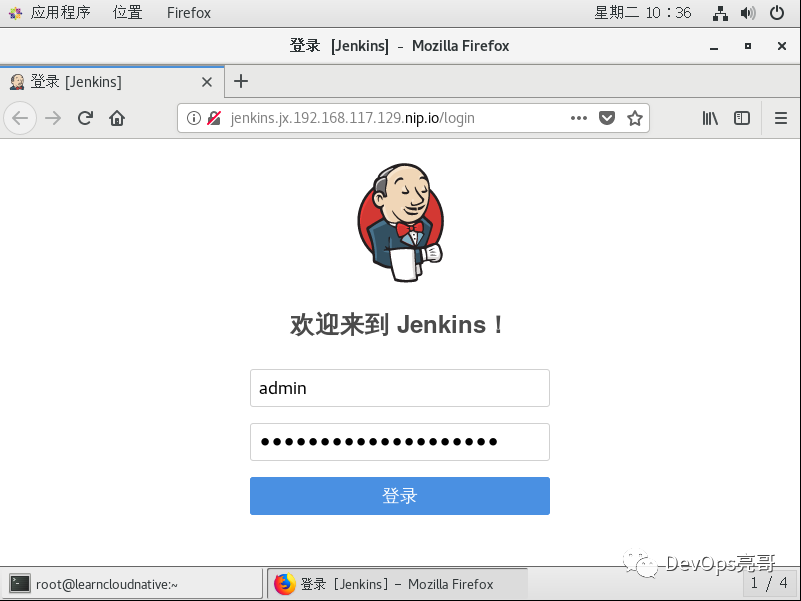The height and width of the screenshot is (601, 801).
Task: Click the Jenkins butler logo image
Action: tap(400, 222)
